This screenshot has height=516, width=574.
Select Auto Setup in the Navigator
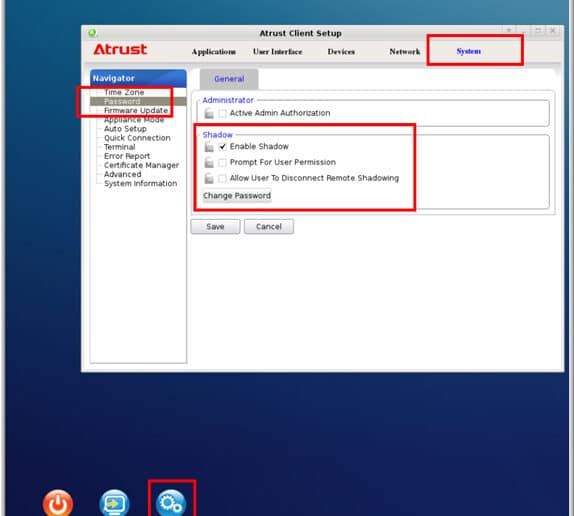[125, 129]
